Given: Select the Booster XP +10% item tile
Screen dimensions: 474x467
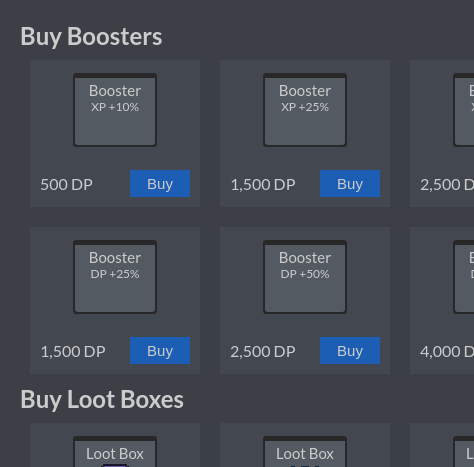Looking at the screenshot, I should tap(115, 110).
